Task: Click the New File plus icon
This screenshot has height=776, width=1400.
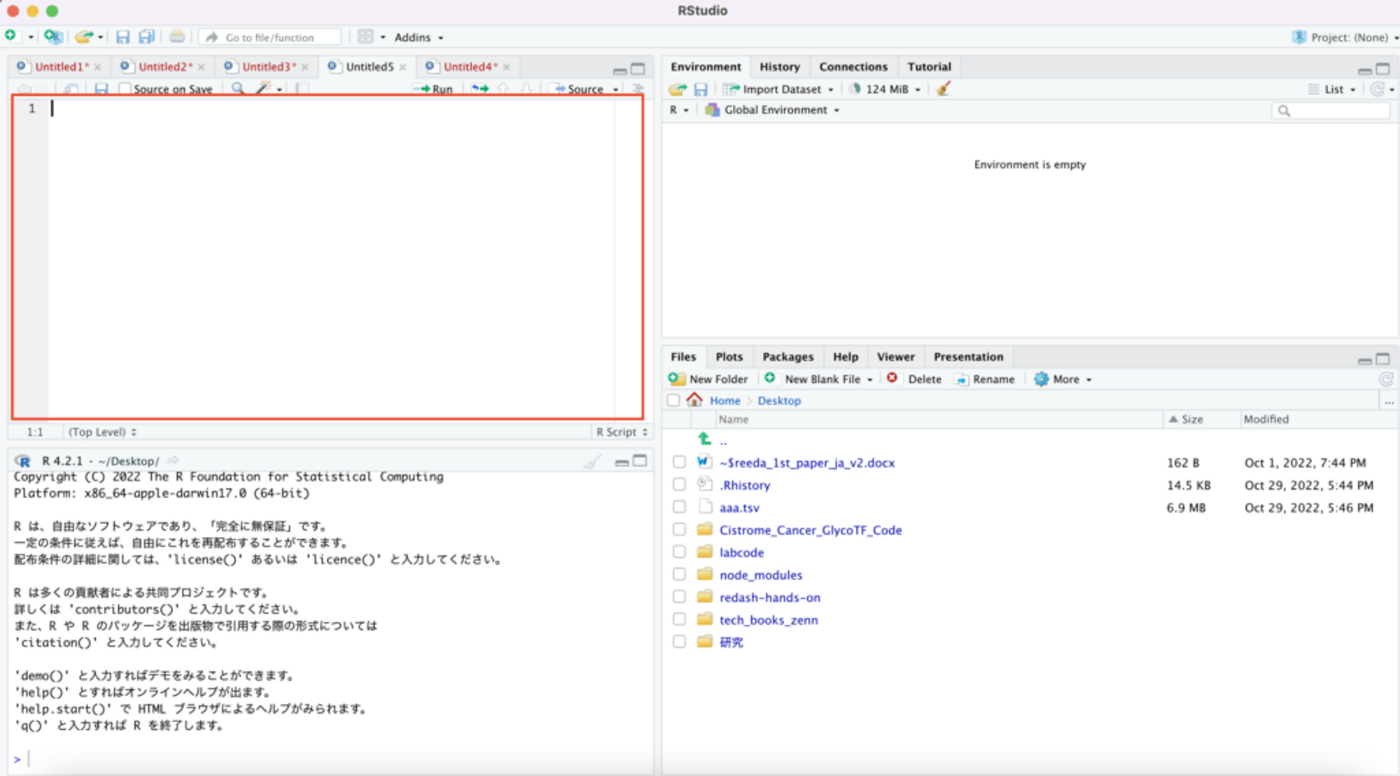Action: [x=10, y=36]
